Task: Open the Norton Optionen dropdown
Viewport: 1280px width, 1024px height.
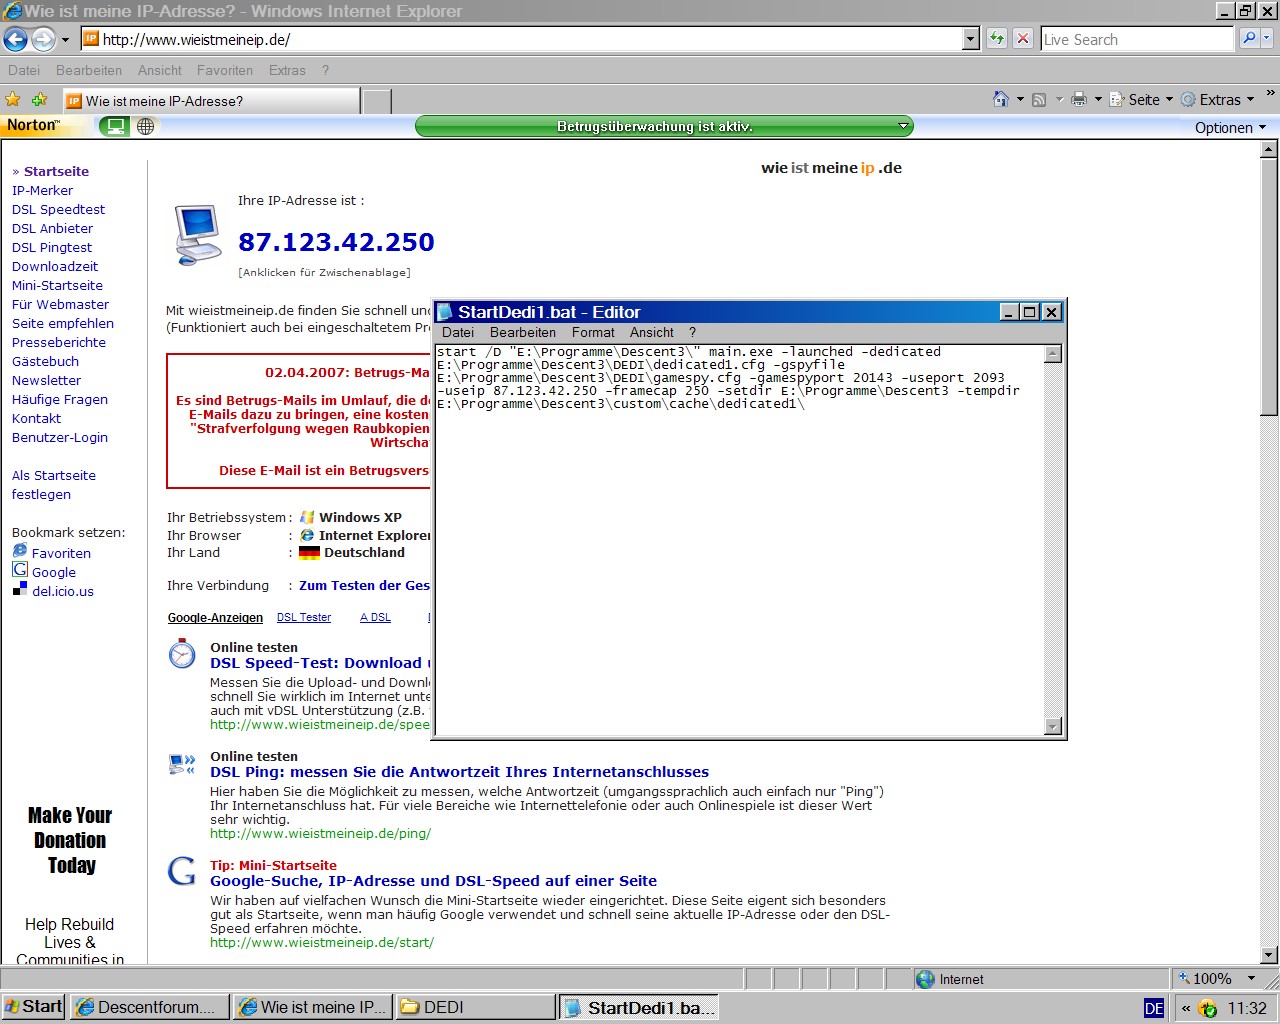Action: 1230,127
